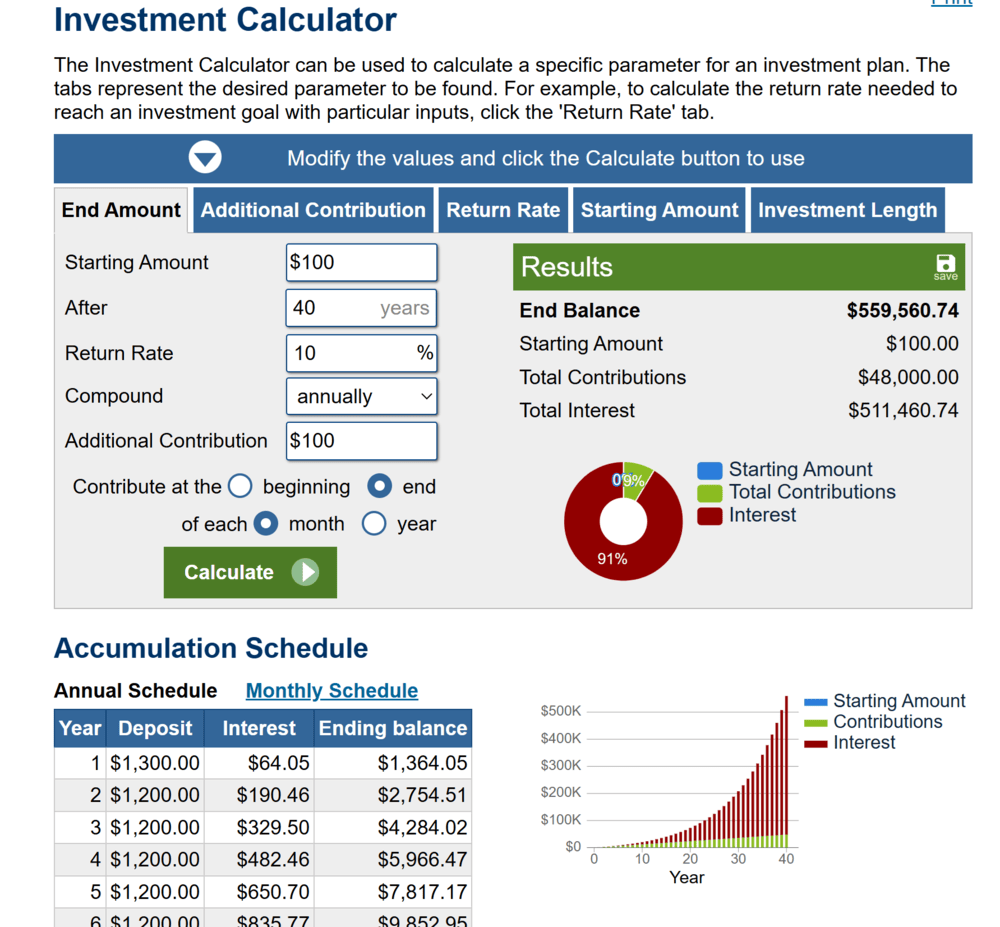Click the green Total Contributions legend swatch

point(709,493)
